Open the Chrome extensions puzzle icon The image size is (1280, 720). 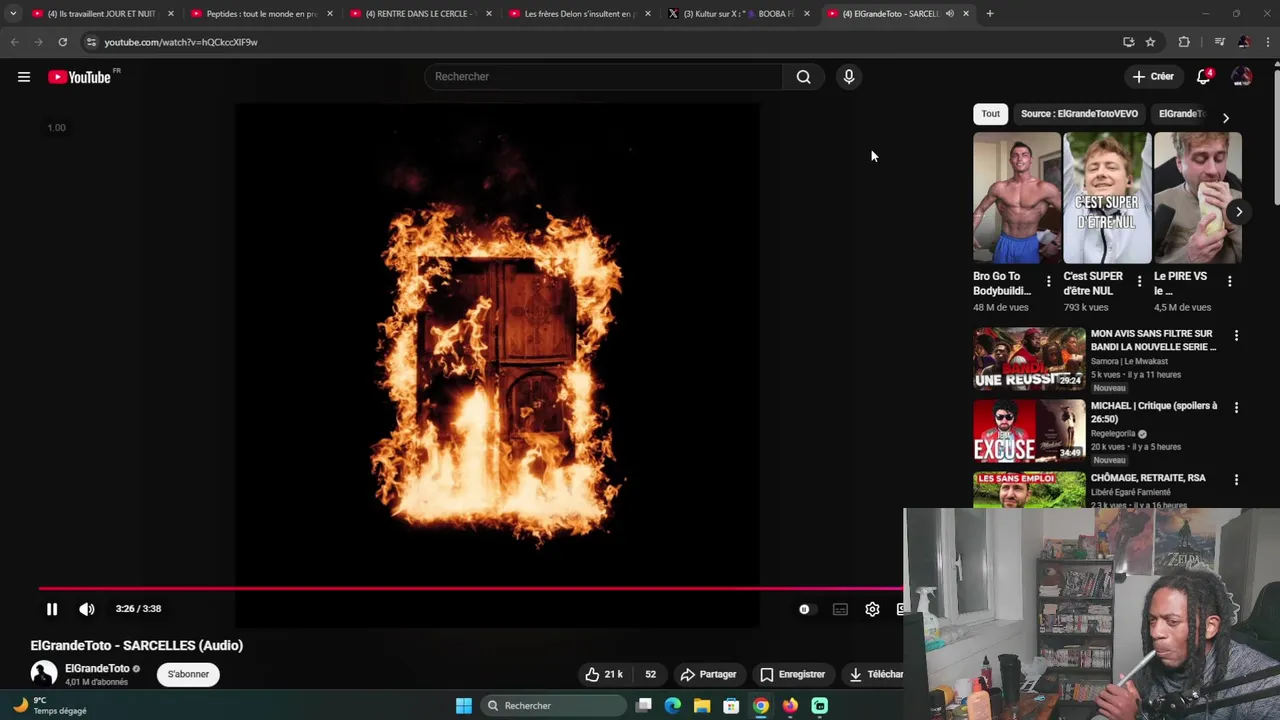[1184, 42]
